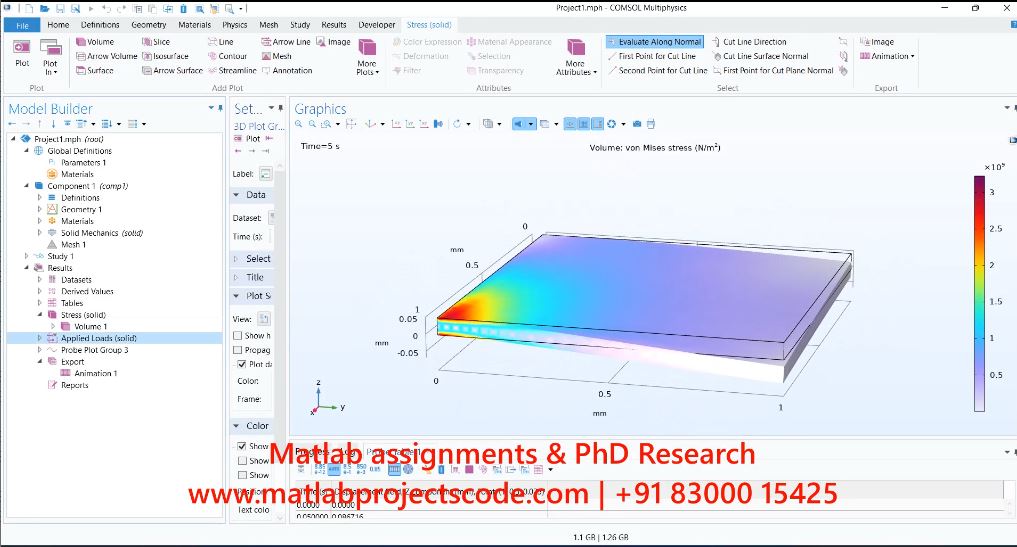Image resolution: width=1017 pixels, height=547 pixels.
Task: Add an Isosurface plot
Action: tap(165, 56)
